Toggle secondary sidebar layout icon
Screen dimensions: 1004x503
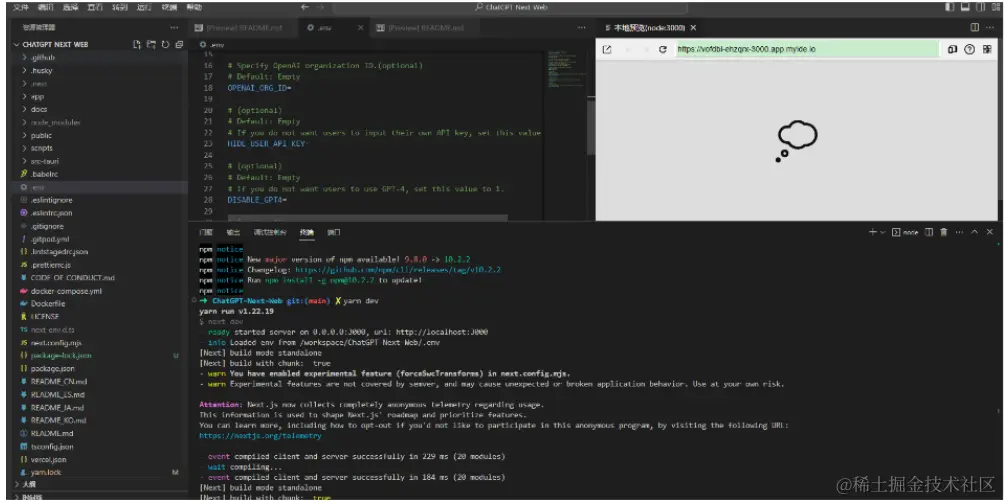click(980, 7)
